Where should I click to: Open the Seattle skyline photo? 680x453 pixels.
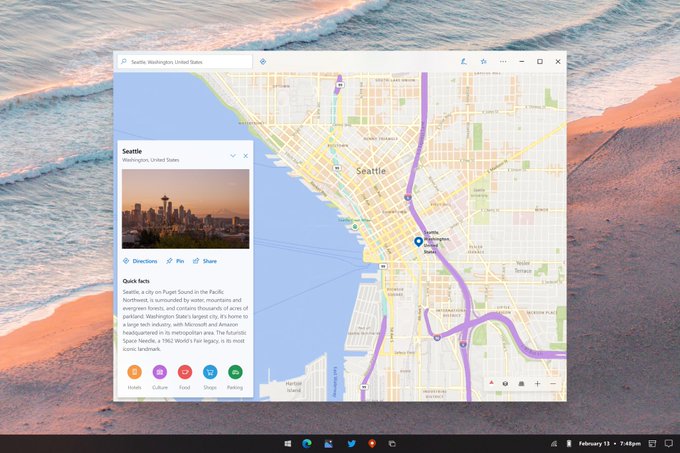(x=186, y=209)
